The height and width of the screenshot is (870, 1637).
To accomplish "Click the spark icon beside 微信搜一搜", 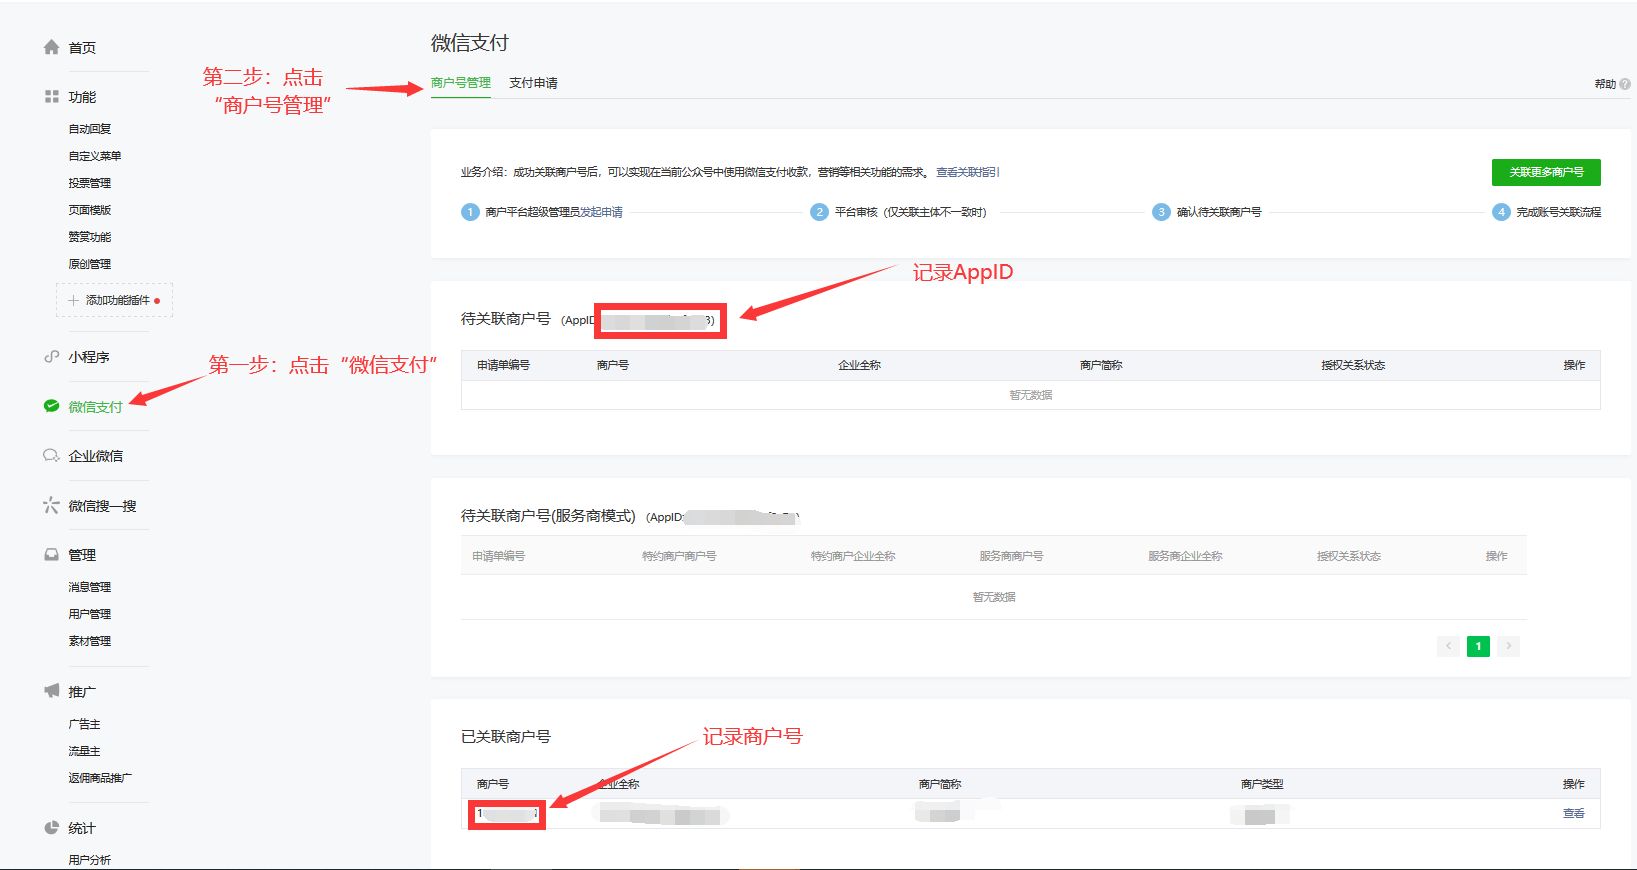I will pos(51,505).
